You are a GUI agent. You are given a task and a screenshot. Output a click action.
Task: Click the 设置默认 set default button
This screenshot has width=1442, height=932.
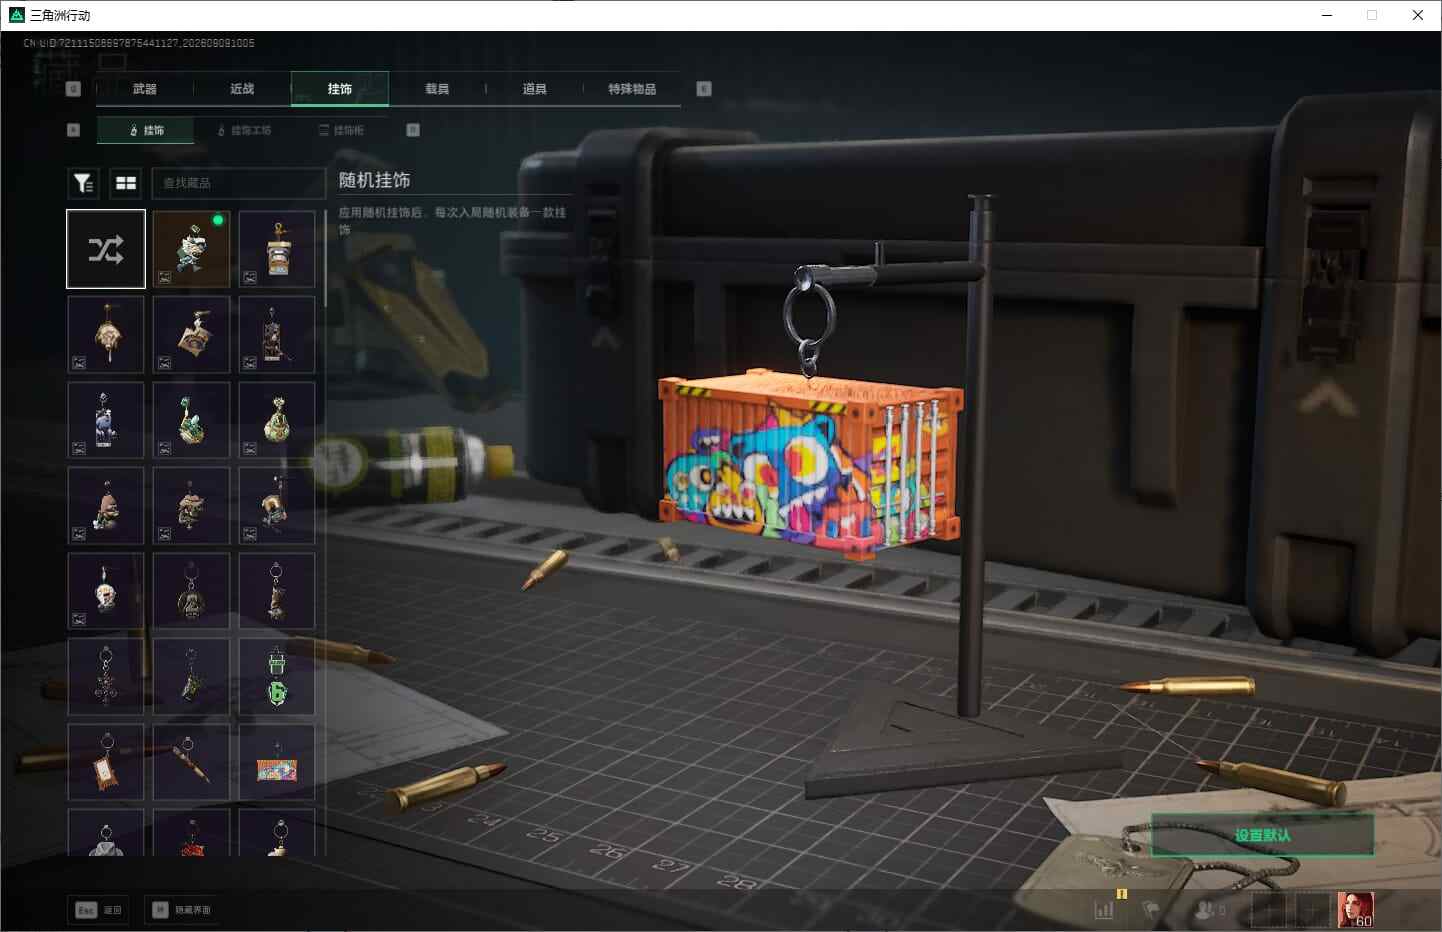click(x=1262, y=835)
